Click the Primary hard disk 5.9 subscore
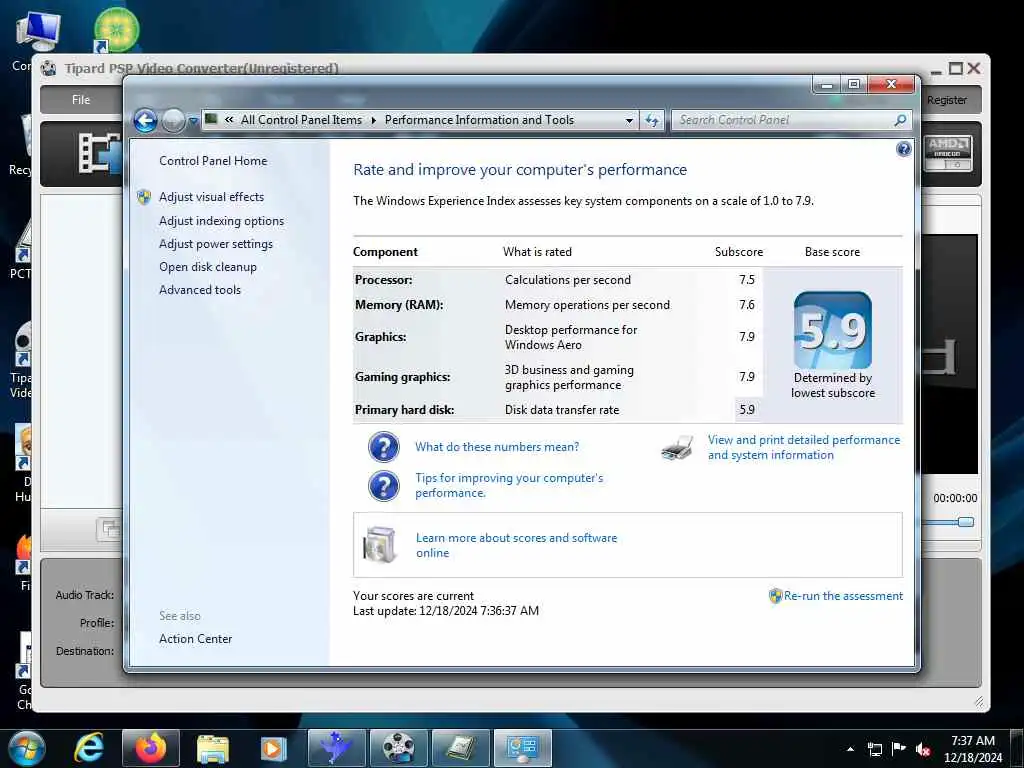Viewport: 1024px width, 768px height. pos(747,409)
